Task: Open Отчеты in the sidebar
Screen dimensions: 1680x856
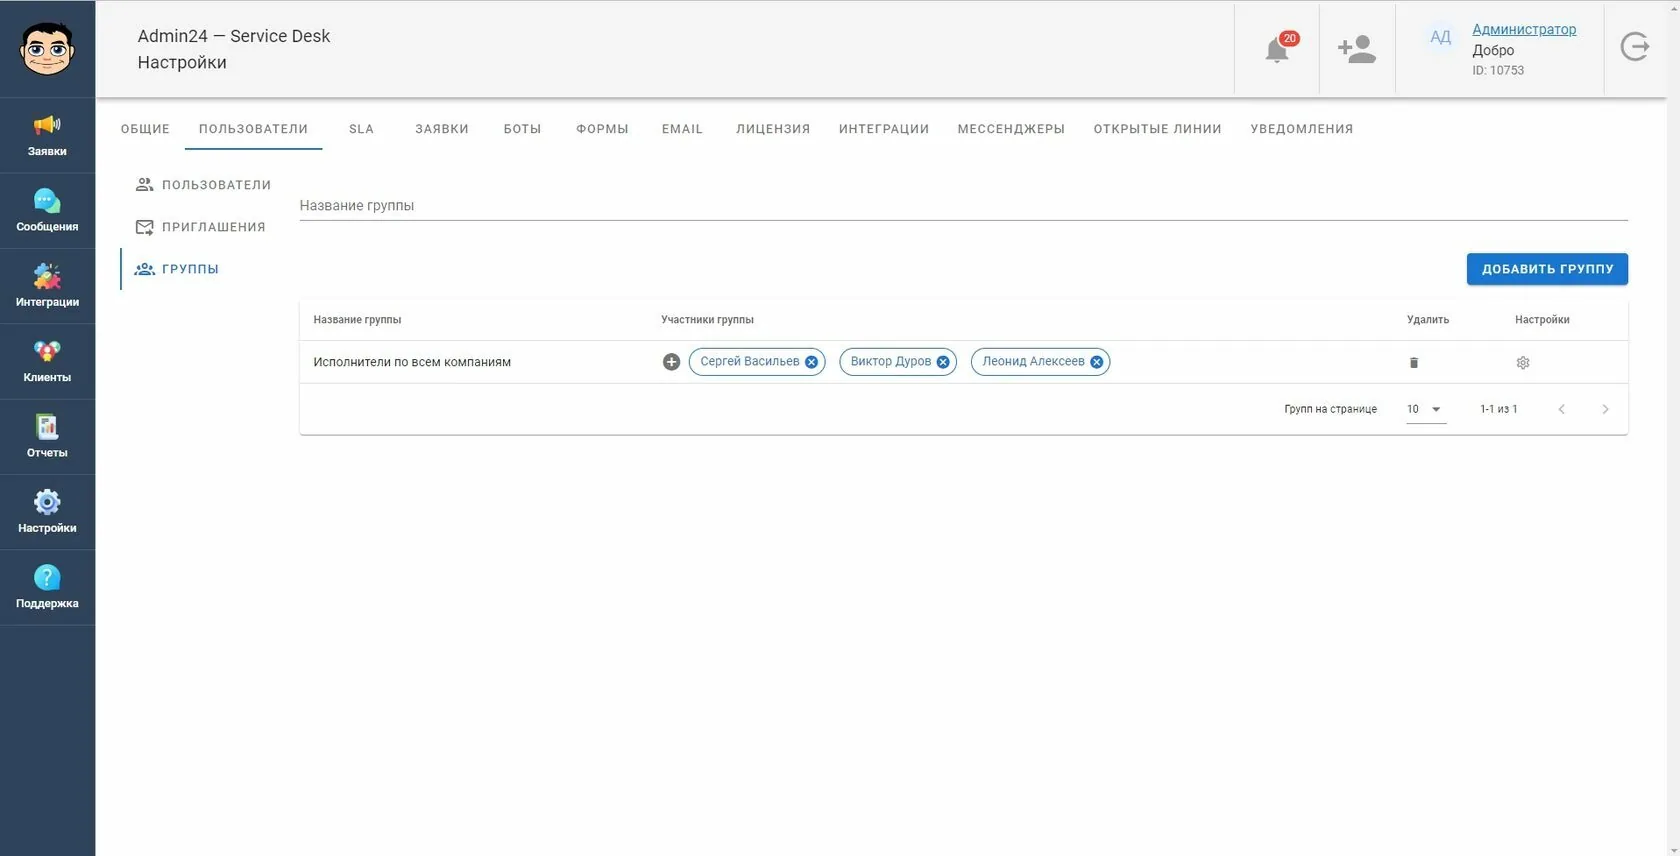Action: click(x=47, y=437)
